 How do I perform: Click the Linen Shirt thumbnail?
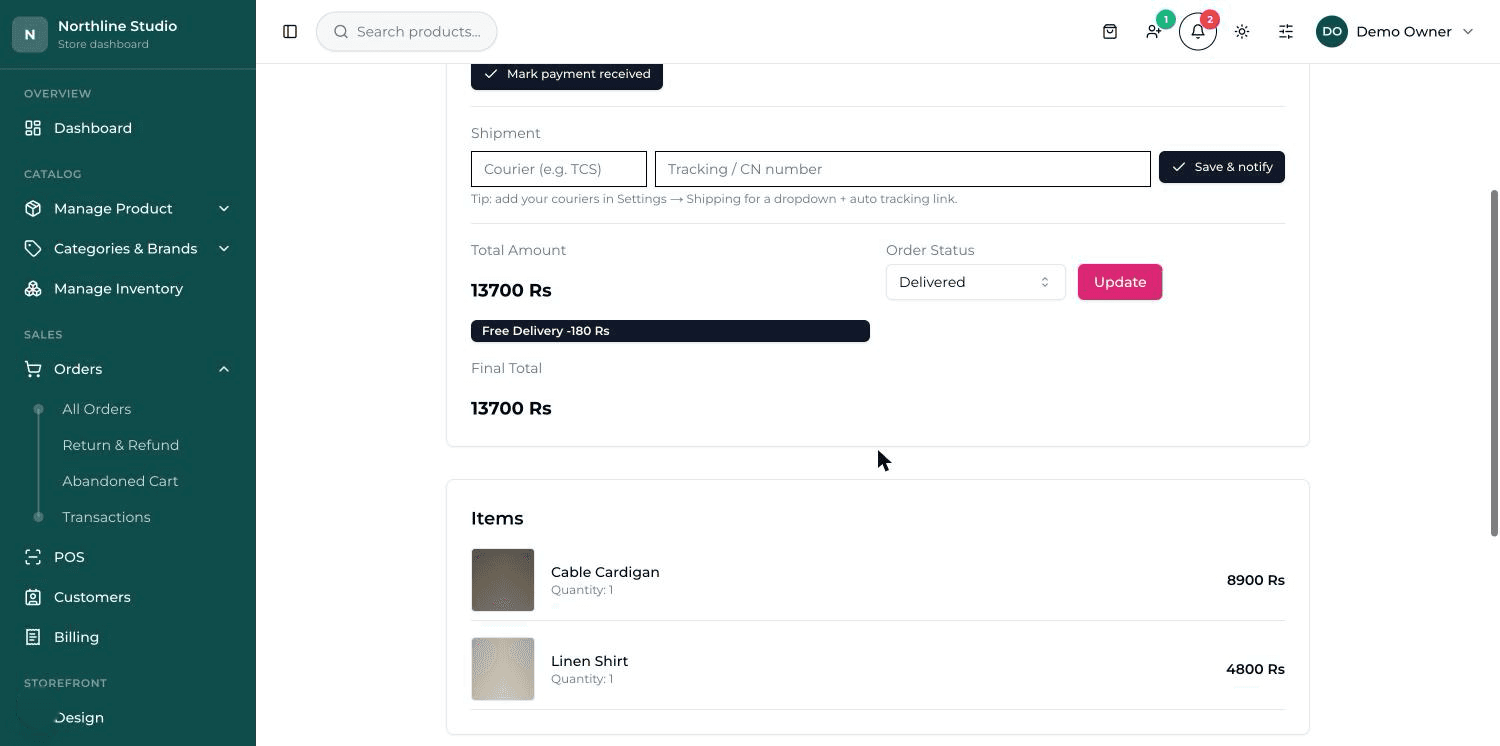point(503,669)
